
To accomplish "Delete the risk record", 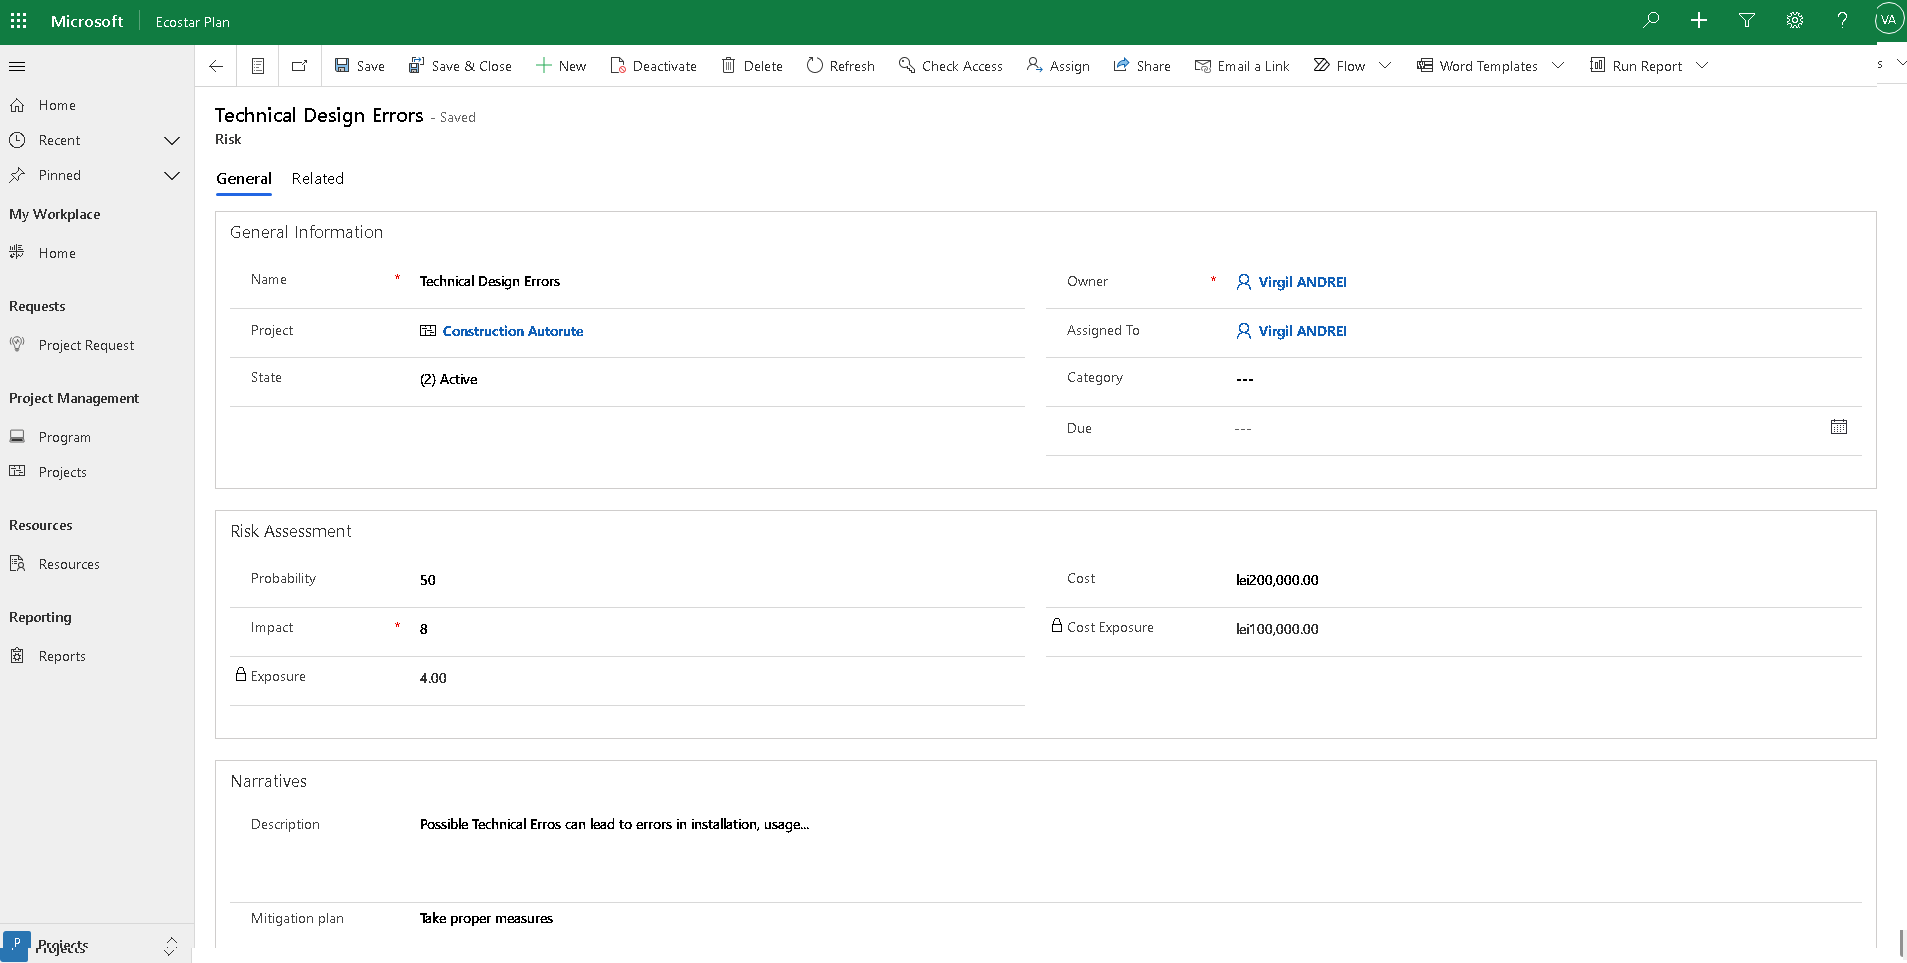I will [x=752, y=66].
